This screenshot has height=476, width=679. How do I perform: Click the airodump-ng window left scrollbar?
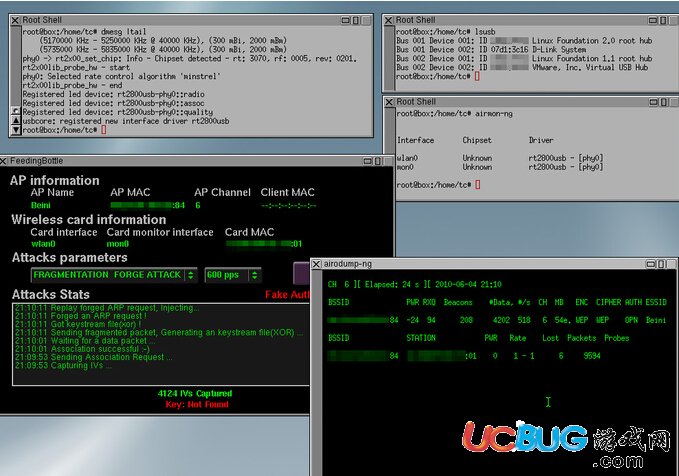[x=317, y=372]
